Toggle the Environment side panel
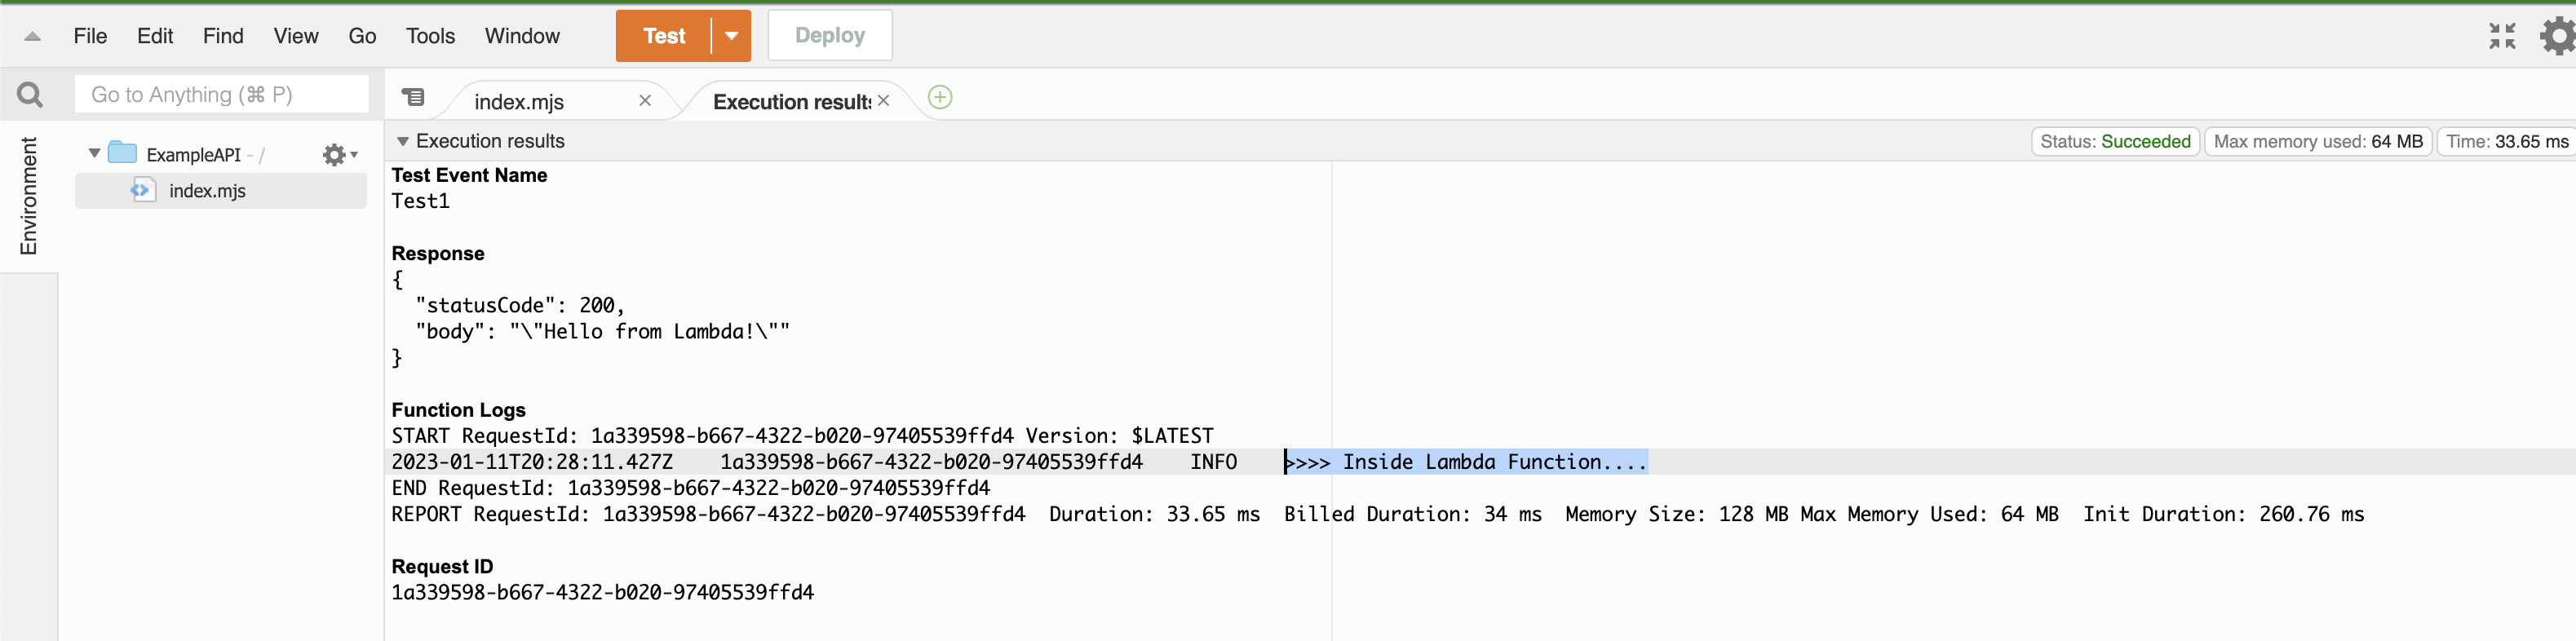 click(x=28, y=196)
